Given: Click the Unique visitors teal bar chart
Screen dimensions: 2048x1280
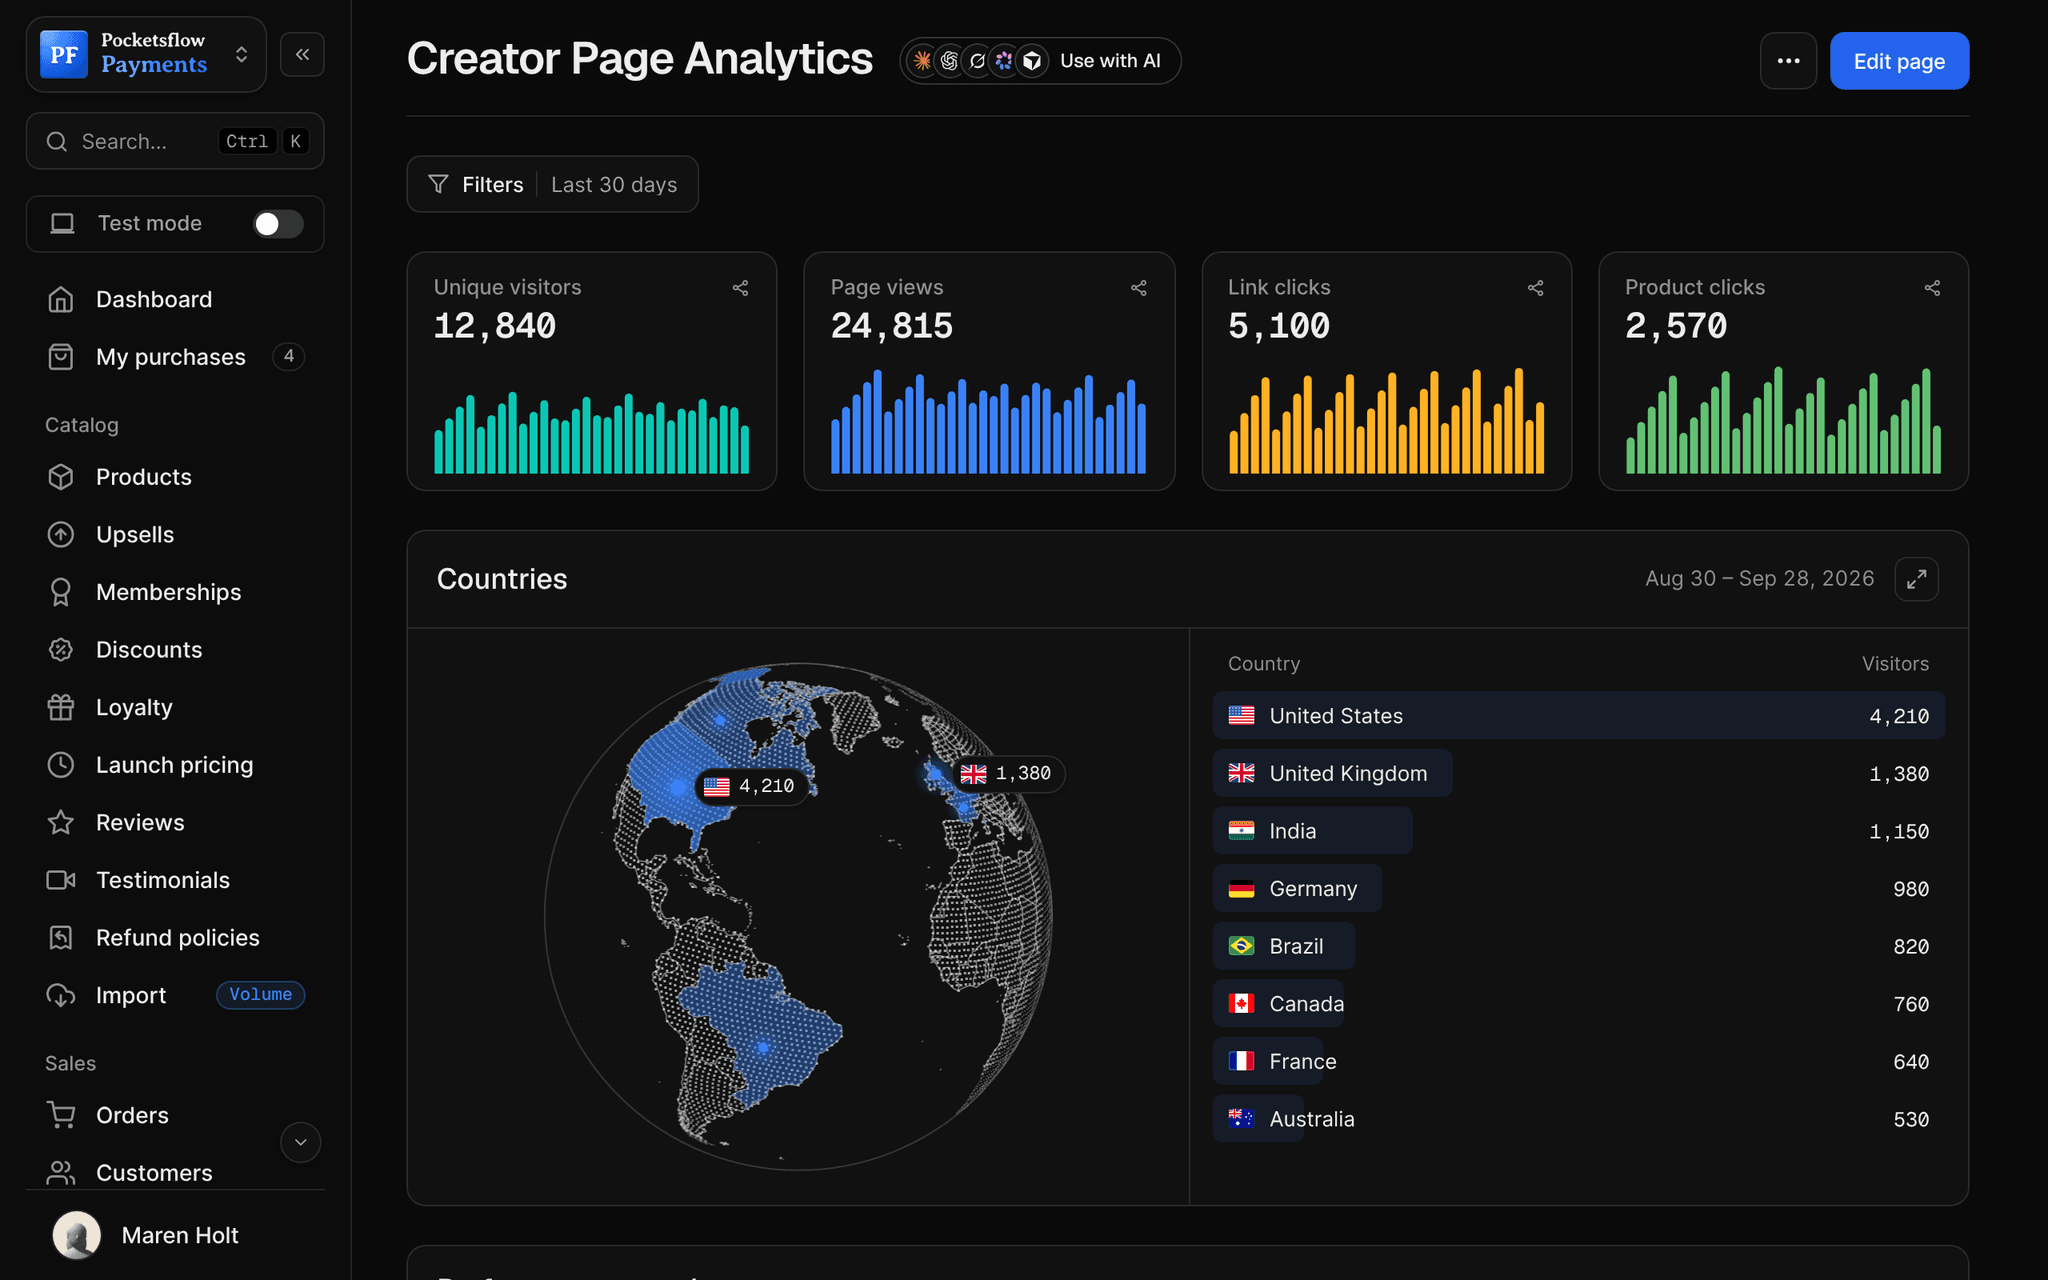Looking at the screenshot, I should (592, 432).
